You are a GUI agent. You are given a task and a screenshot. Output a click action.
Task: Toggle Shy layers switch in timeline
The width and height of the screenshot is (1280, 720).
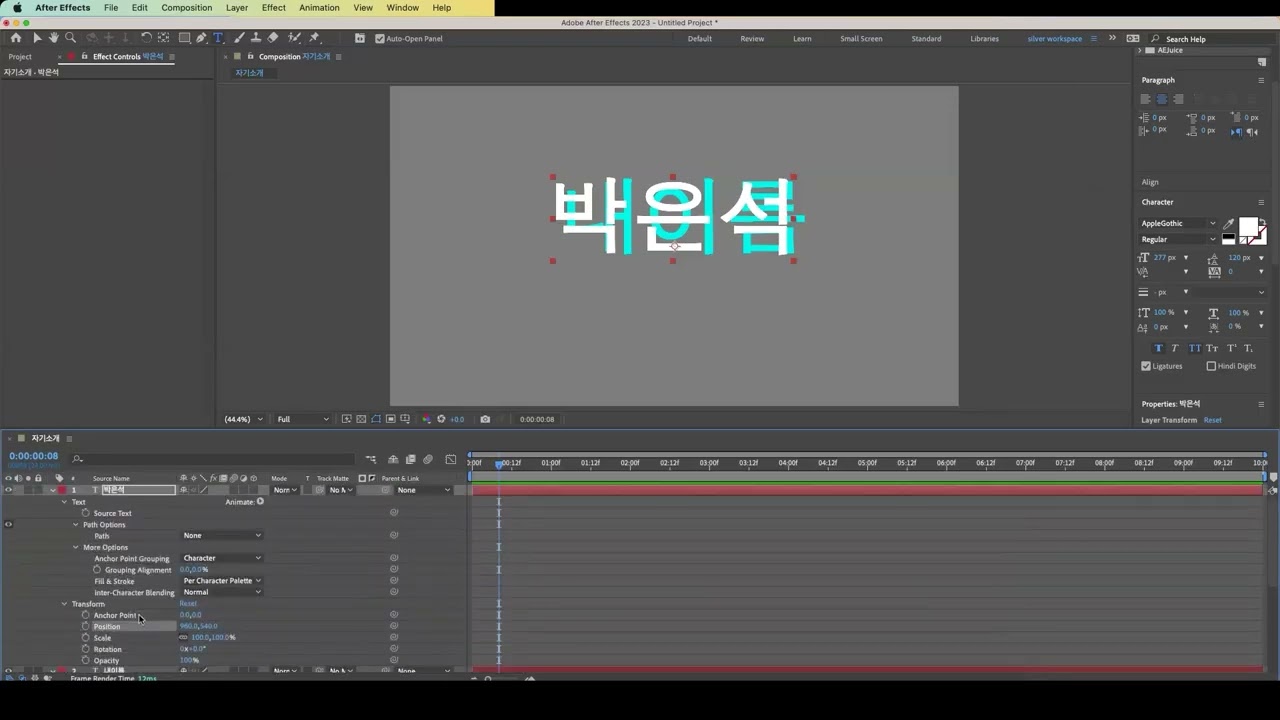393,459
